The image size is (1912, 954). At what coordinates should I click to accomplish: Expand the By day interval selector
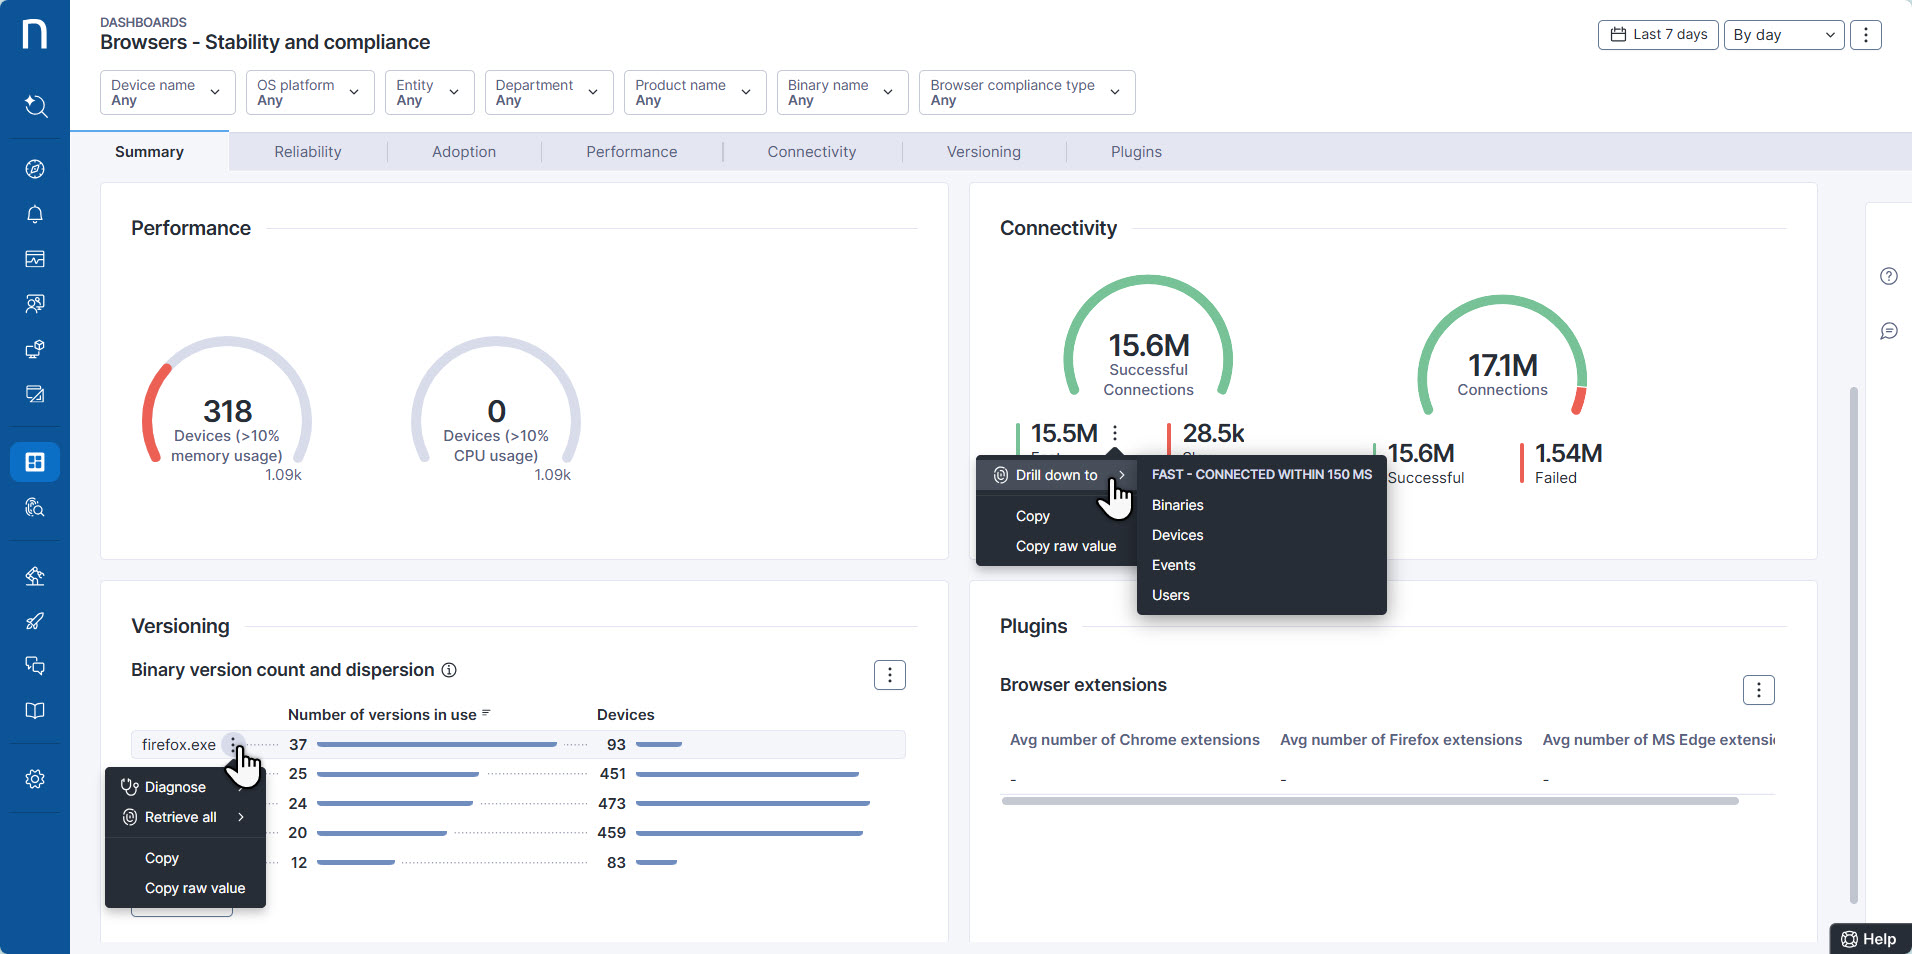tap(1783, 34)
